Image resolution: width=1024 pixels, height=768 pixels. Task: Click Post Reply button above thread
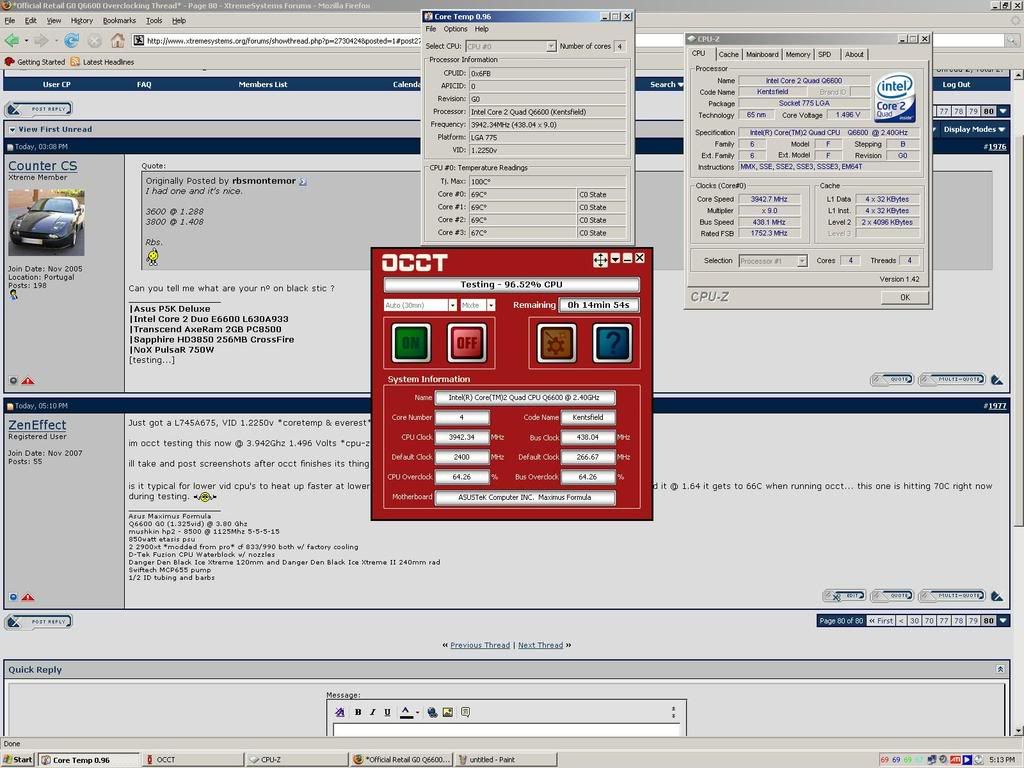click(x=39, y=109)
